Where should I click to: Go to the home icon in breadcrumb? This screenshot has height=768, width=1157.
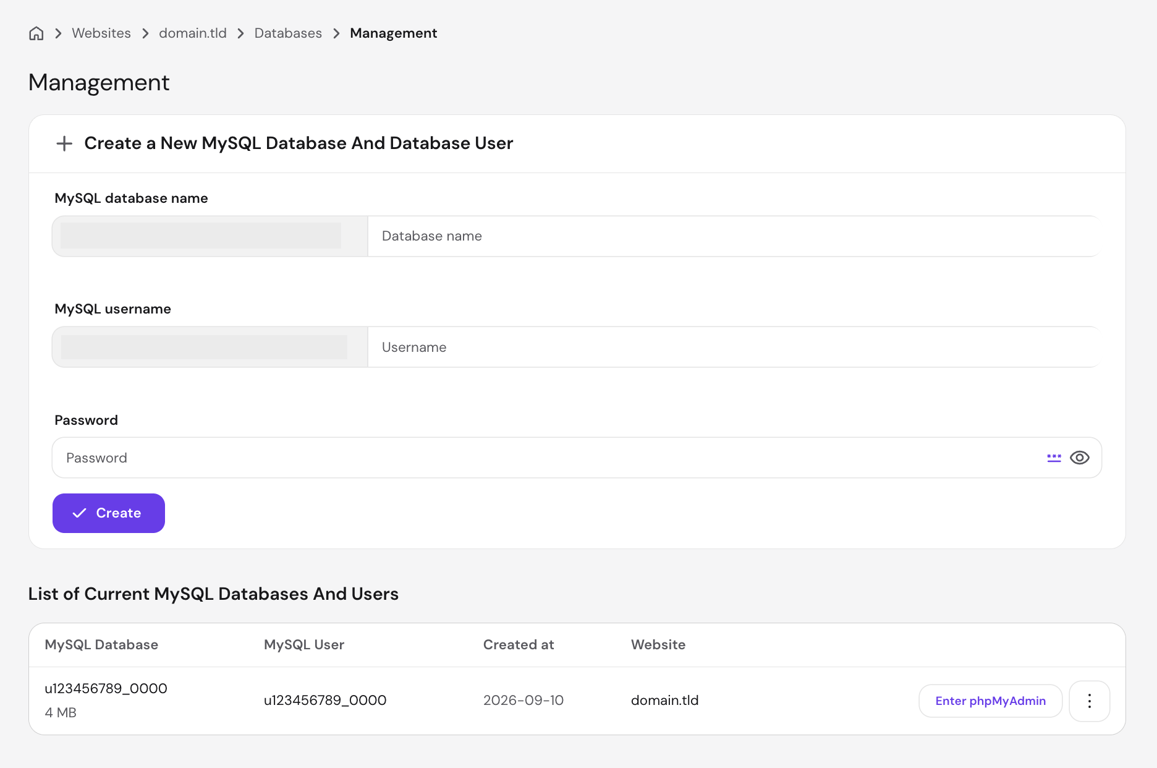pos(36,33)
